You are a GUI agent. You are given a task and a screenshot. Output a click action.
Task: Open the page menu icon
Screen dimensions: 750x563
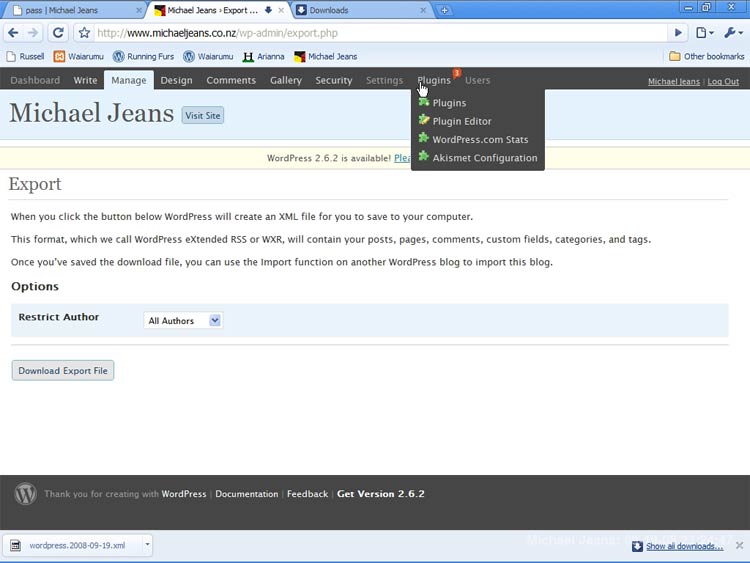pos(705,33)
